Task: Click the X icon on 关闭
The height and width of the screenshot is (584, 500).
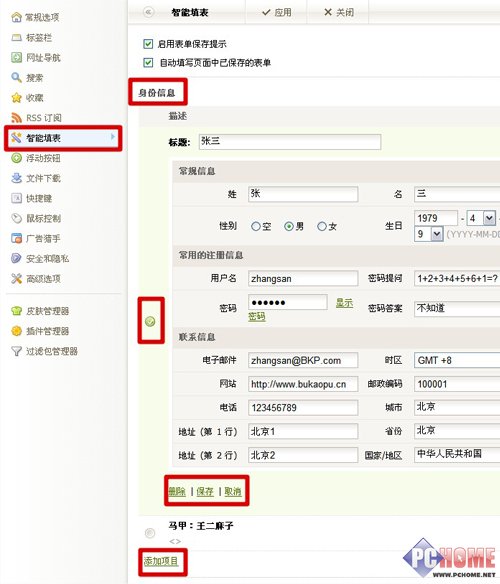Action: 328,12
